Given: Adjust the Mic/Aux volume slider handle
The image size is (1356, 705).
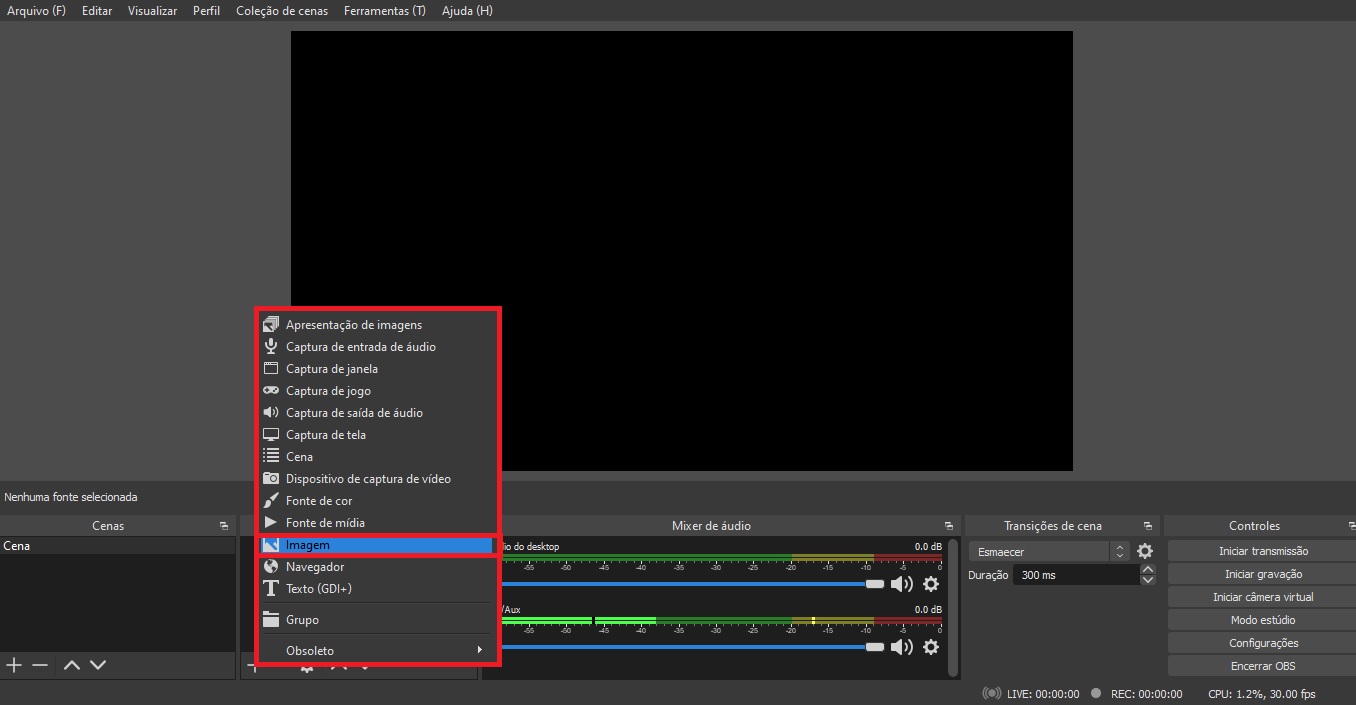Looking at the screenshot, I should pos(875,647).
